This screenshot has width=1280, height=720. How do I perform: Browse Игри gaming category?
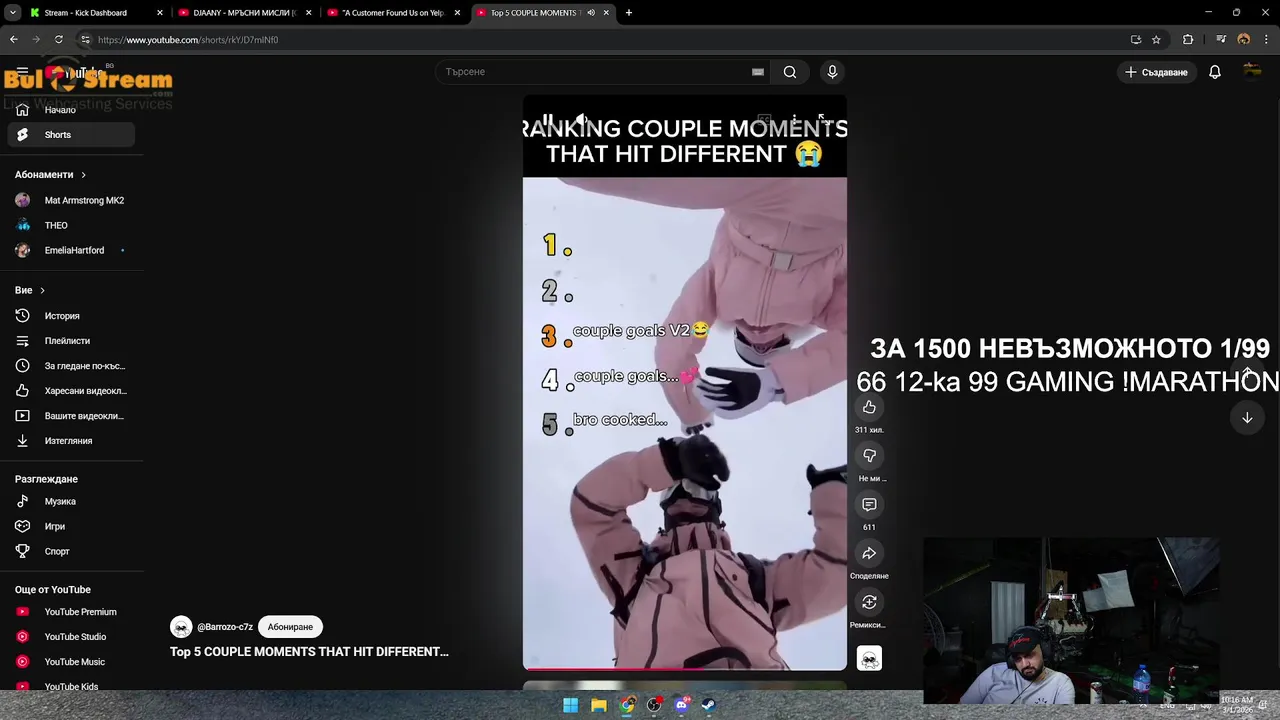tap(71, 526)
